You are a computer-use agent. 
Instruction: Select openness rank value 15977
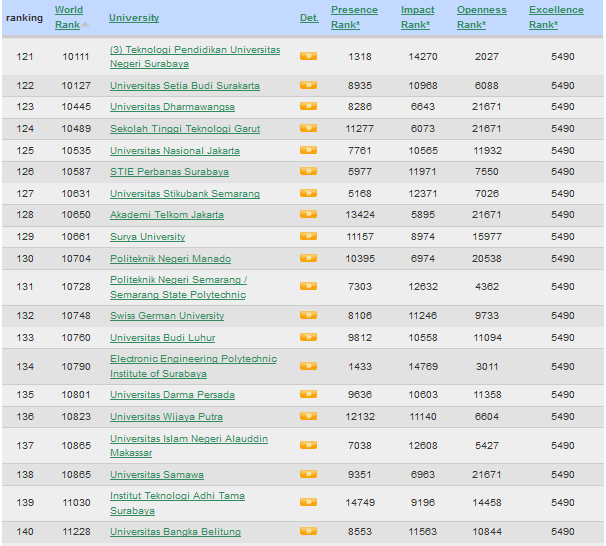coord(487,236)
